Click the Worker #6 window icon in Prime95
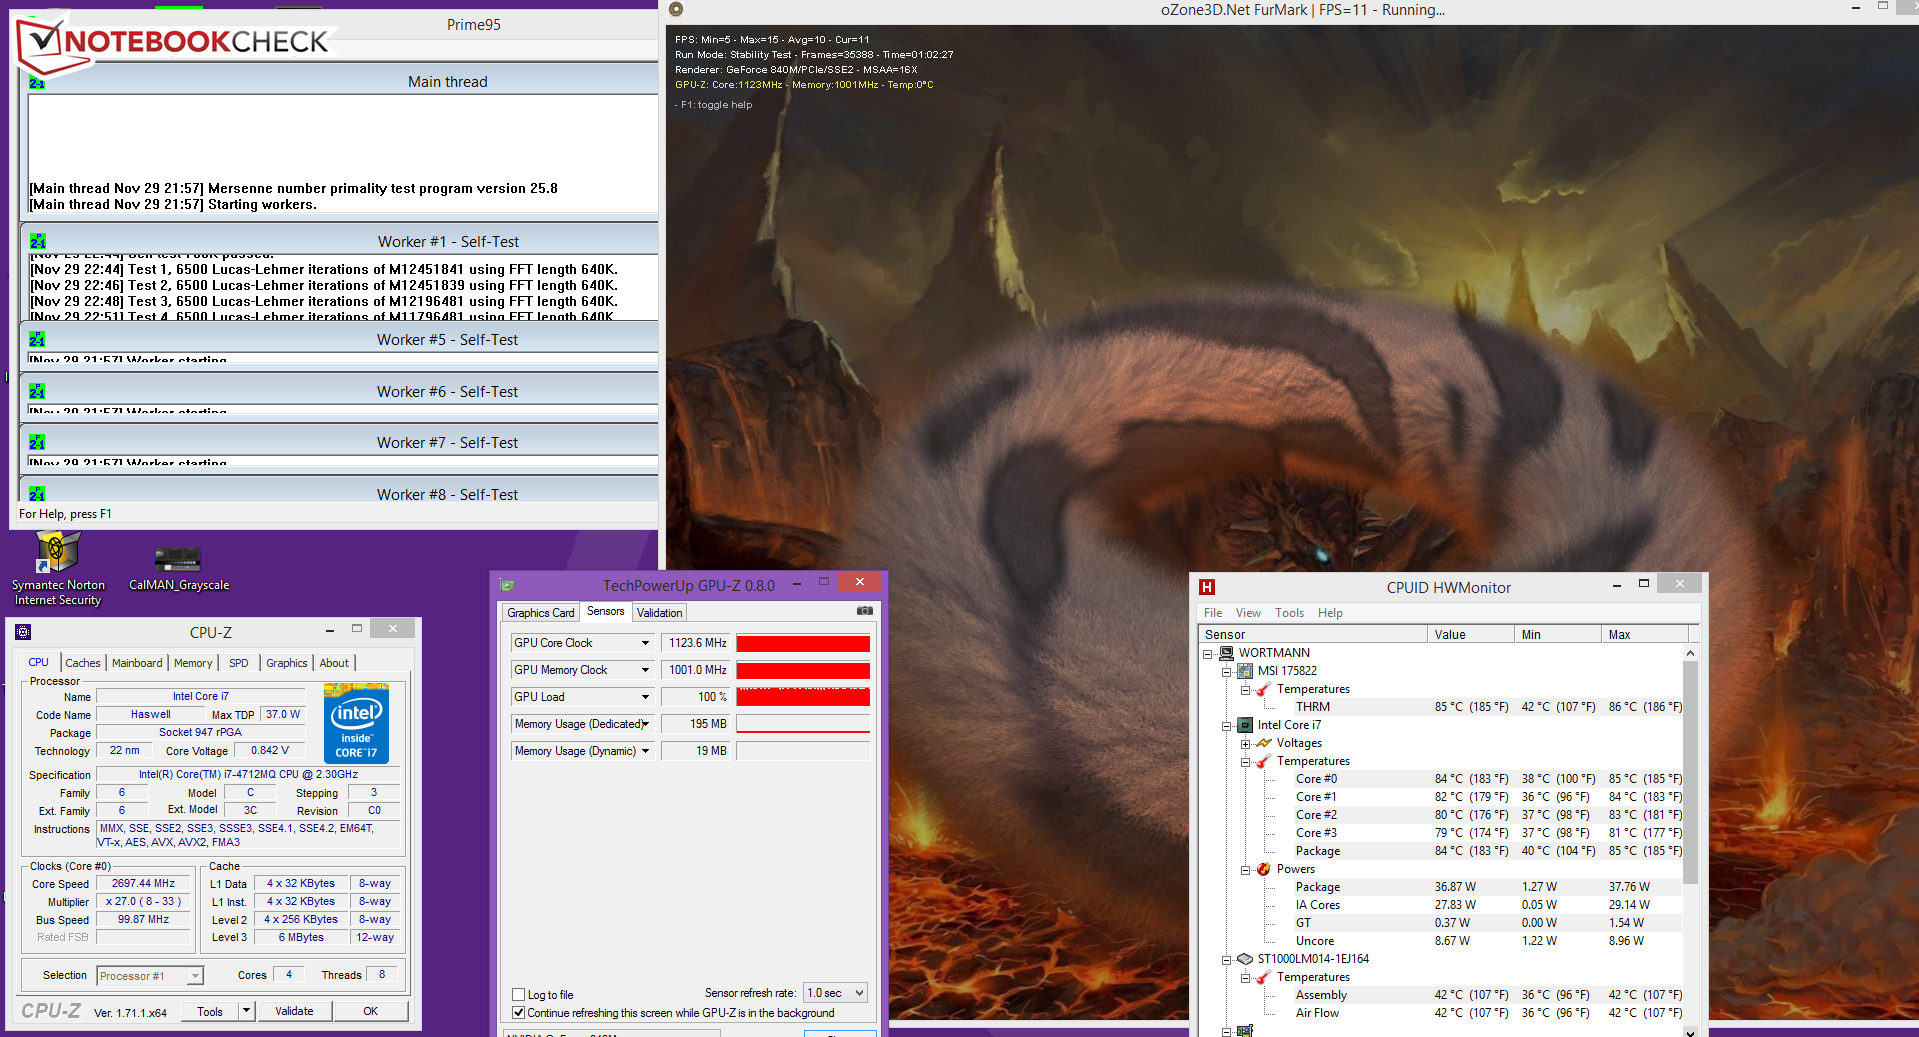 tap(37, 392)
